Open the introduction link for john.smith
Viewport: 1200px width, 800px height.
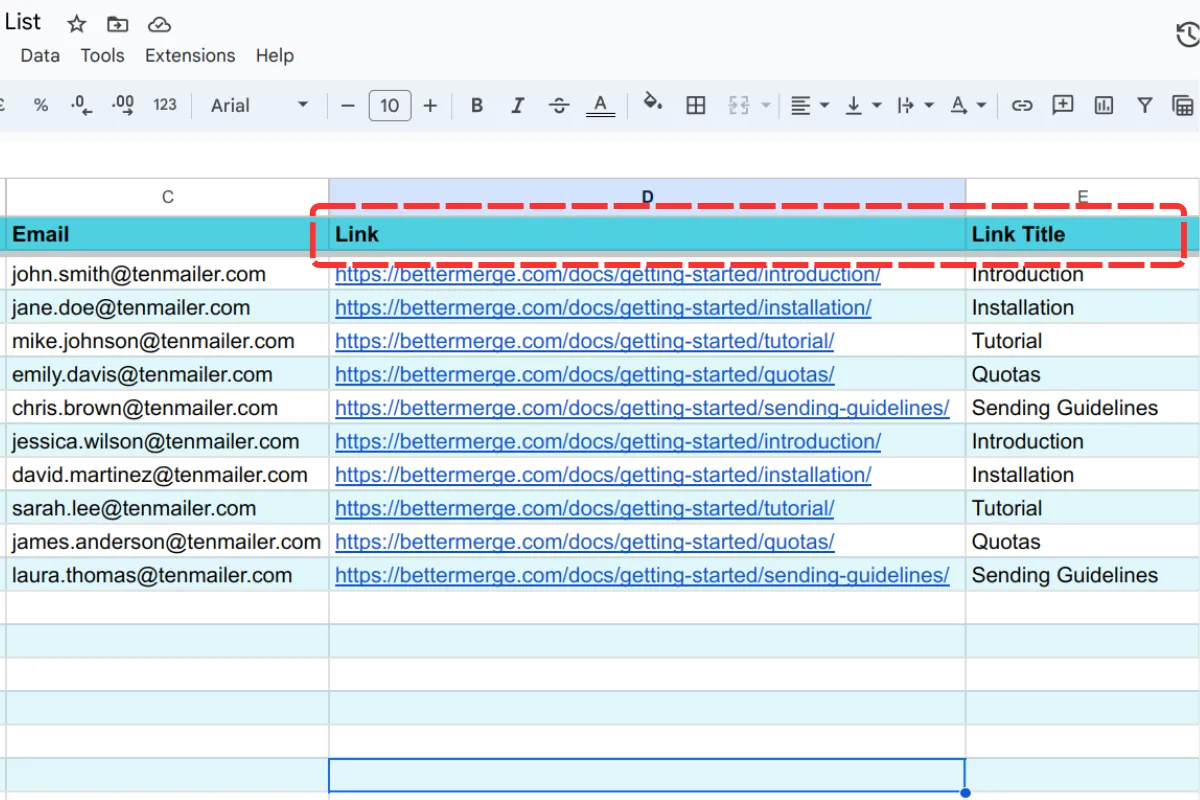pos(608,274)
